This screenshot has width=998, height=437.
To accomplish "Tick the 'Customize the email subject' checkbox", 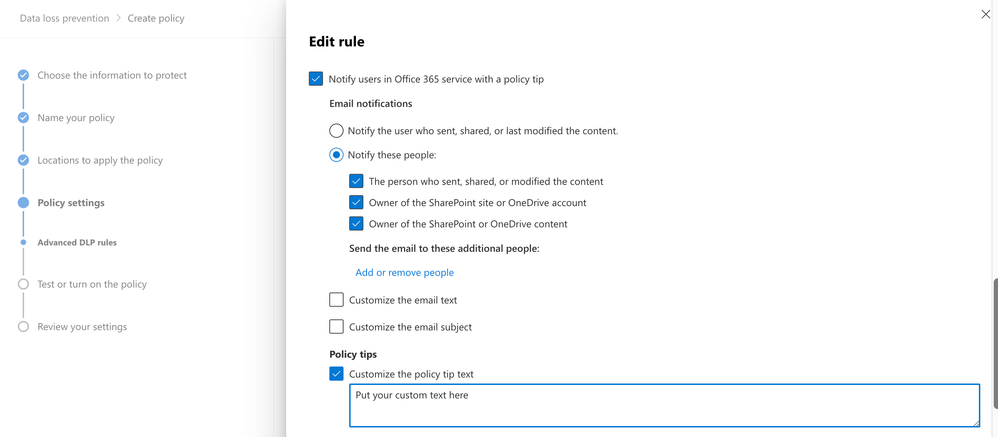I will pyautogui.click(x=336, y=327).
